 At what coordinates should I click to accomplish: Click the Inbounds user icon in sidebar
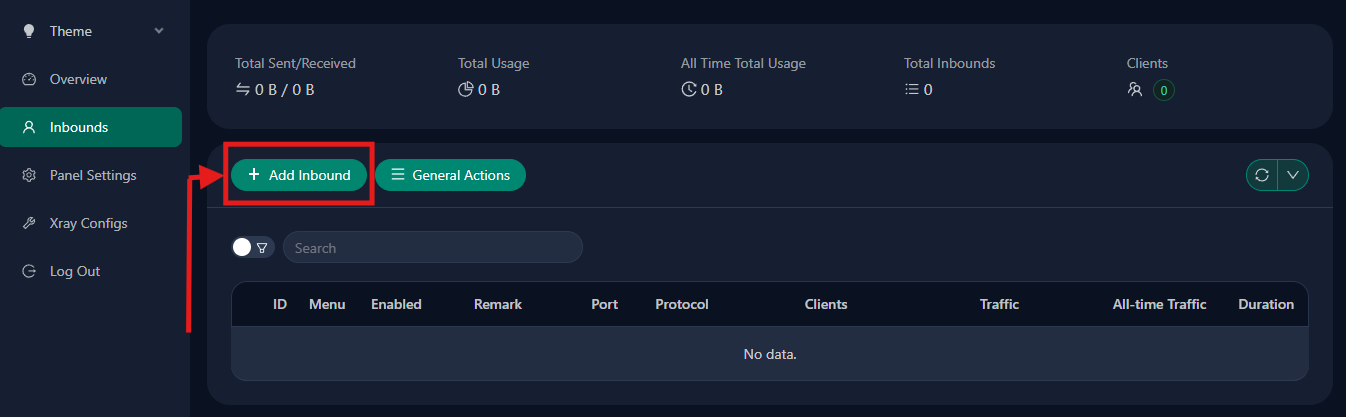click(29, 127)
